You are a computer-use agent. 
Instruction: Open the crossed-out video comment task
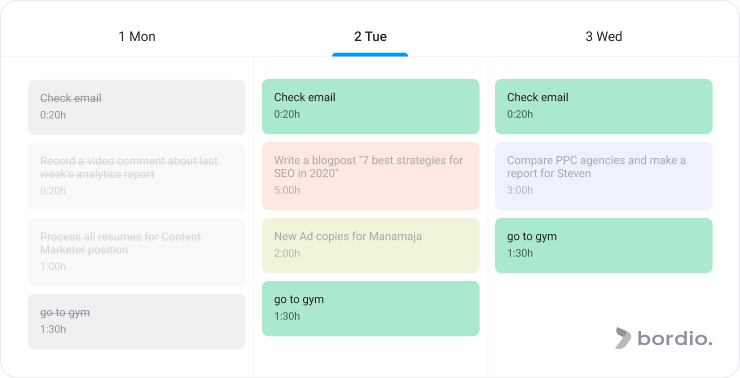[x=137, y=176]
